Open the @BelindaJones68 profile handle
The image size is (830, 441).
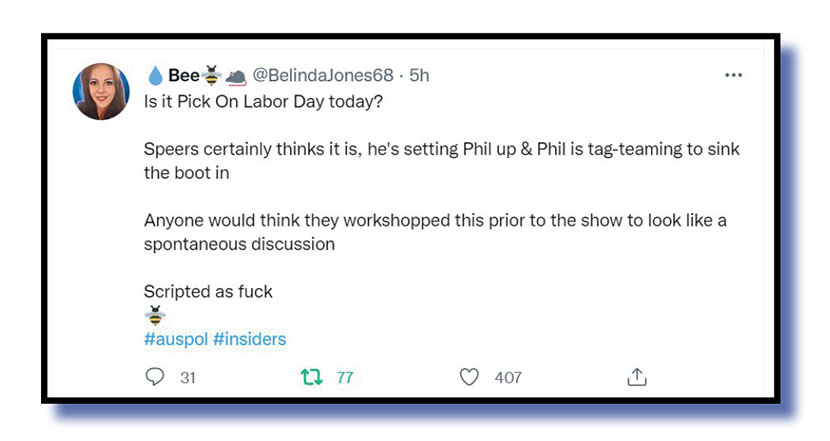click(x=322, y=76)
